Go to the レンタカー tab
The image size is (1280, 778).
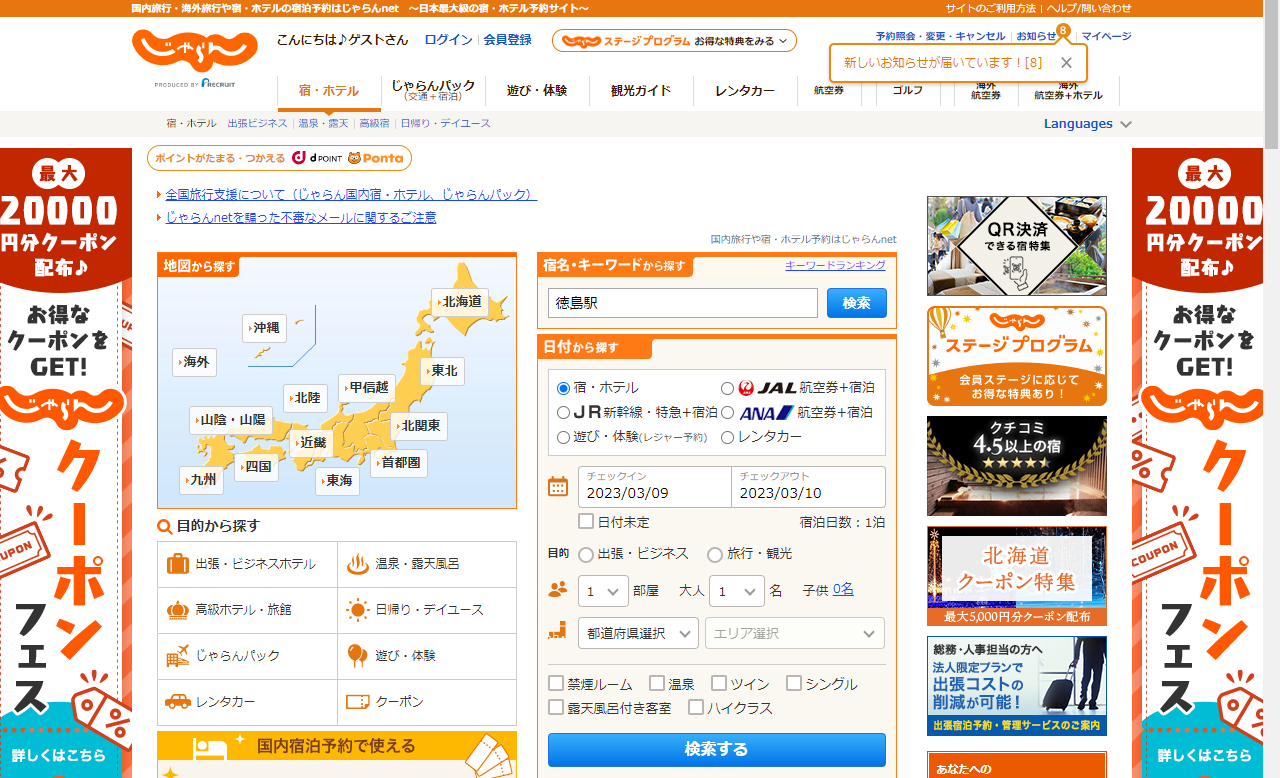click(745, 91)
